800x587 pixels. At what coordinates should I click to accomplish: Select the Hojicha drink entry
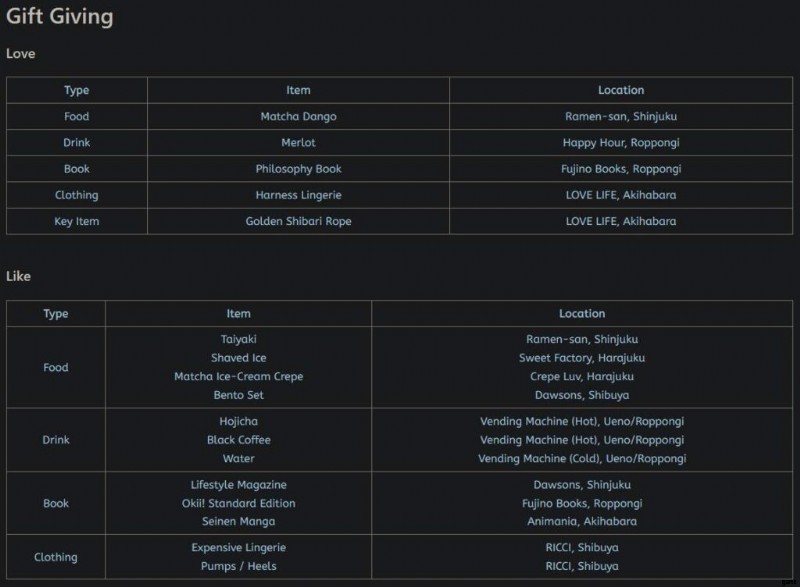click(x=238, y=422)
